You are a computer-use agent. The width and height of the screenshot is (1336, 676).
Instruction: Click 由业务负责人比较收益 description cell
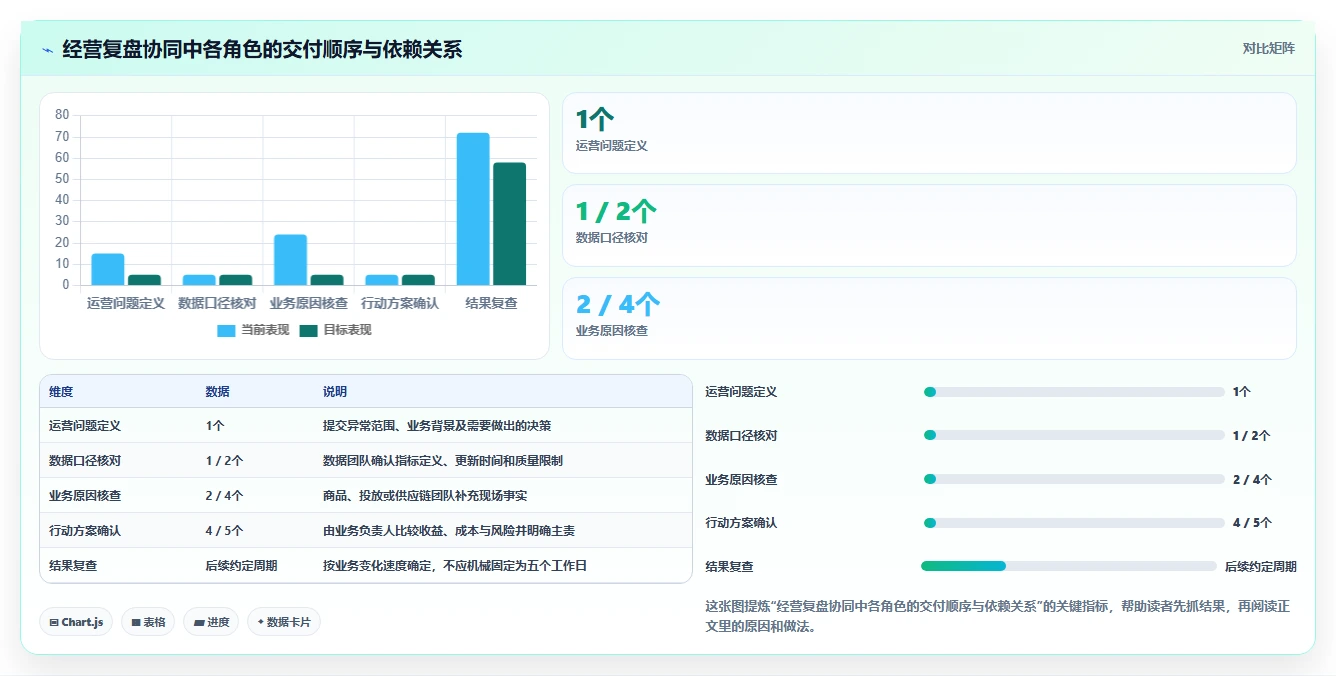[x=449, y=530]
